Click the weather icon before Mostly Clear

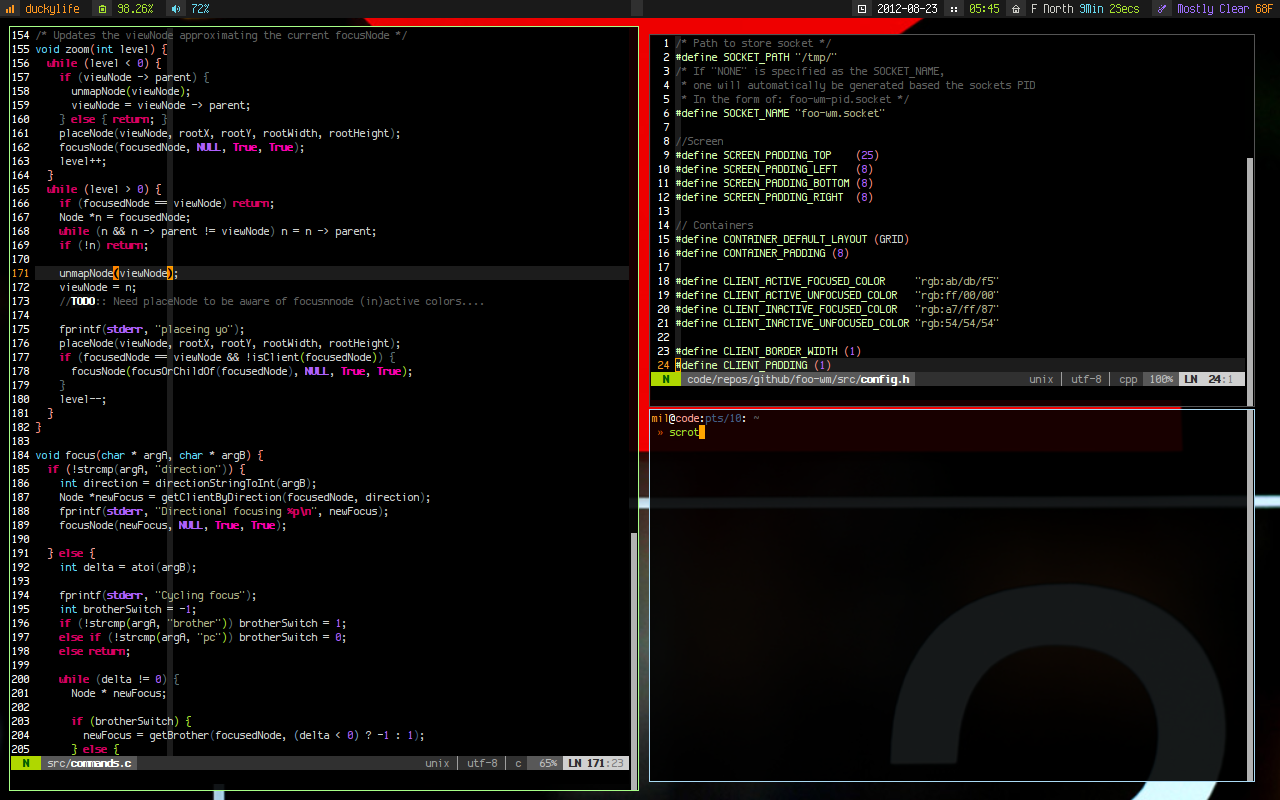pyautogui.click(x=1162, y=9)
